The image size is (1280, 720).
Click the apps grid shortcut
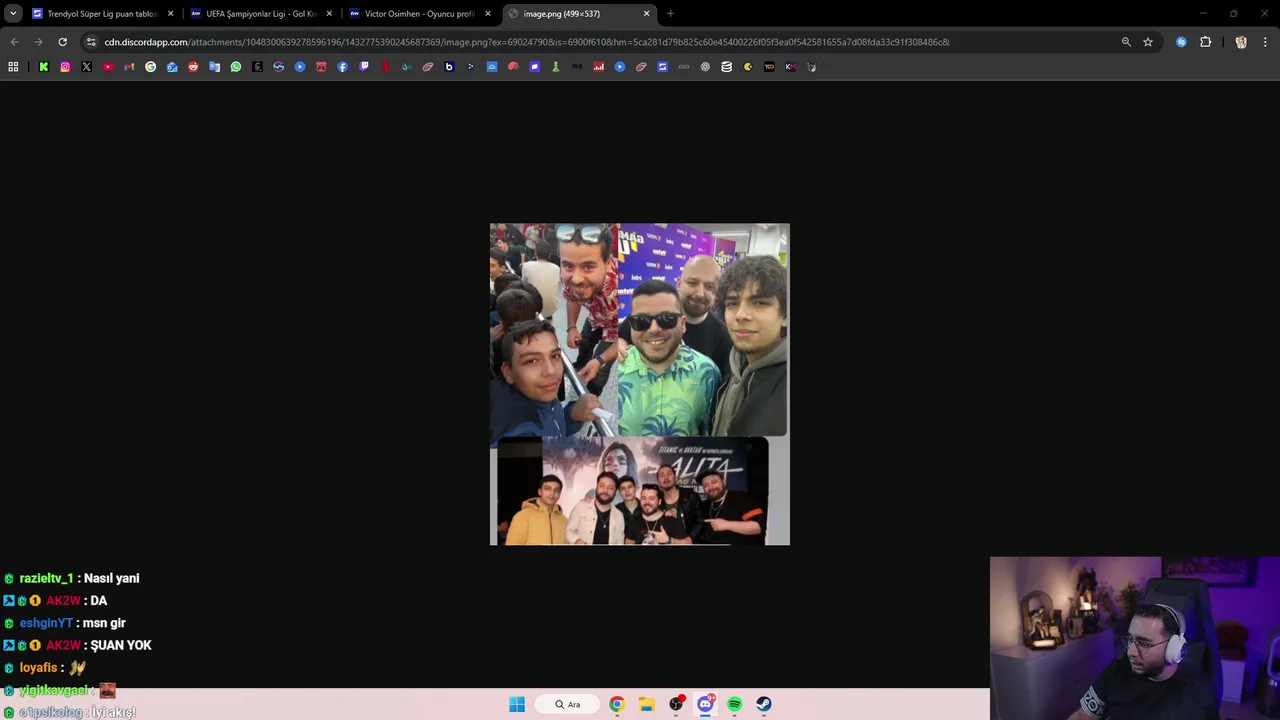(x=13, y=67)
